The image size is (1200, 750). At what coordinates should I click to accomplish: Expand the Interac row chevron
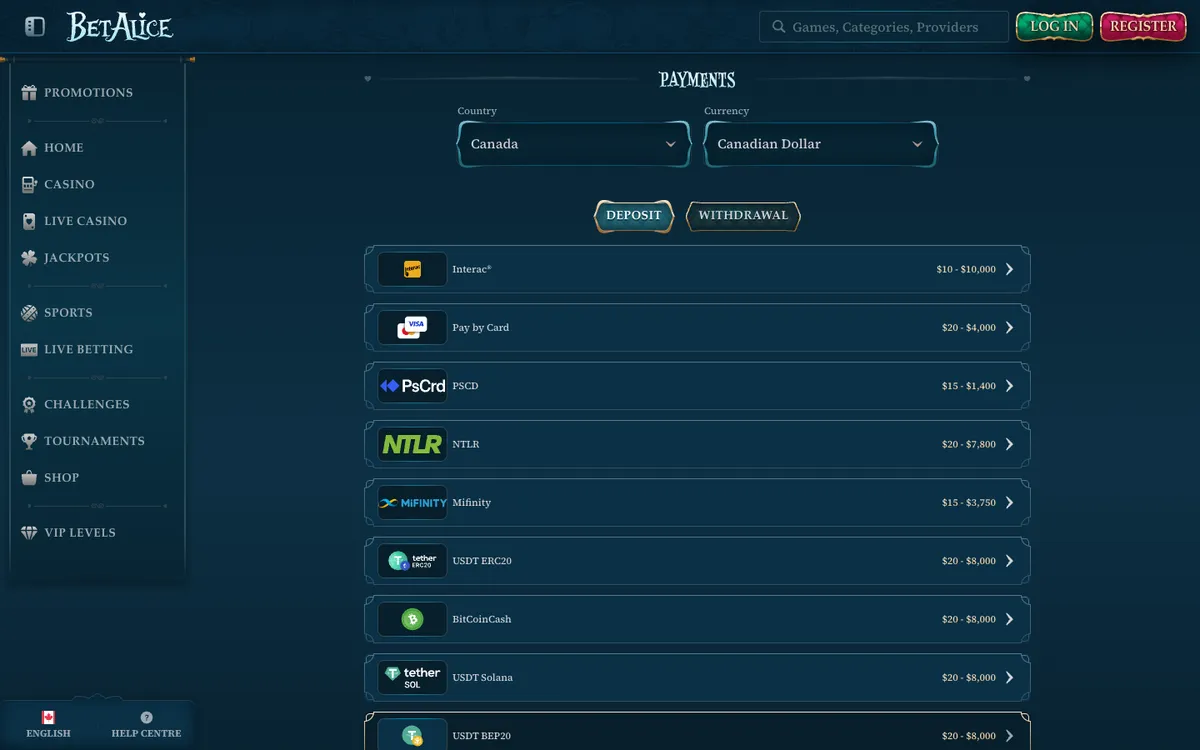pos(1010,269)
